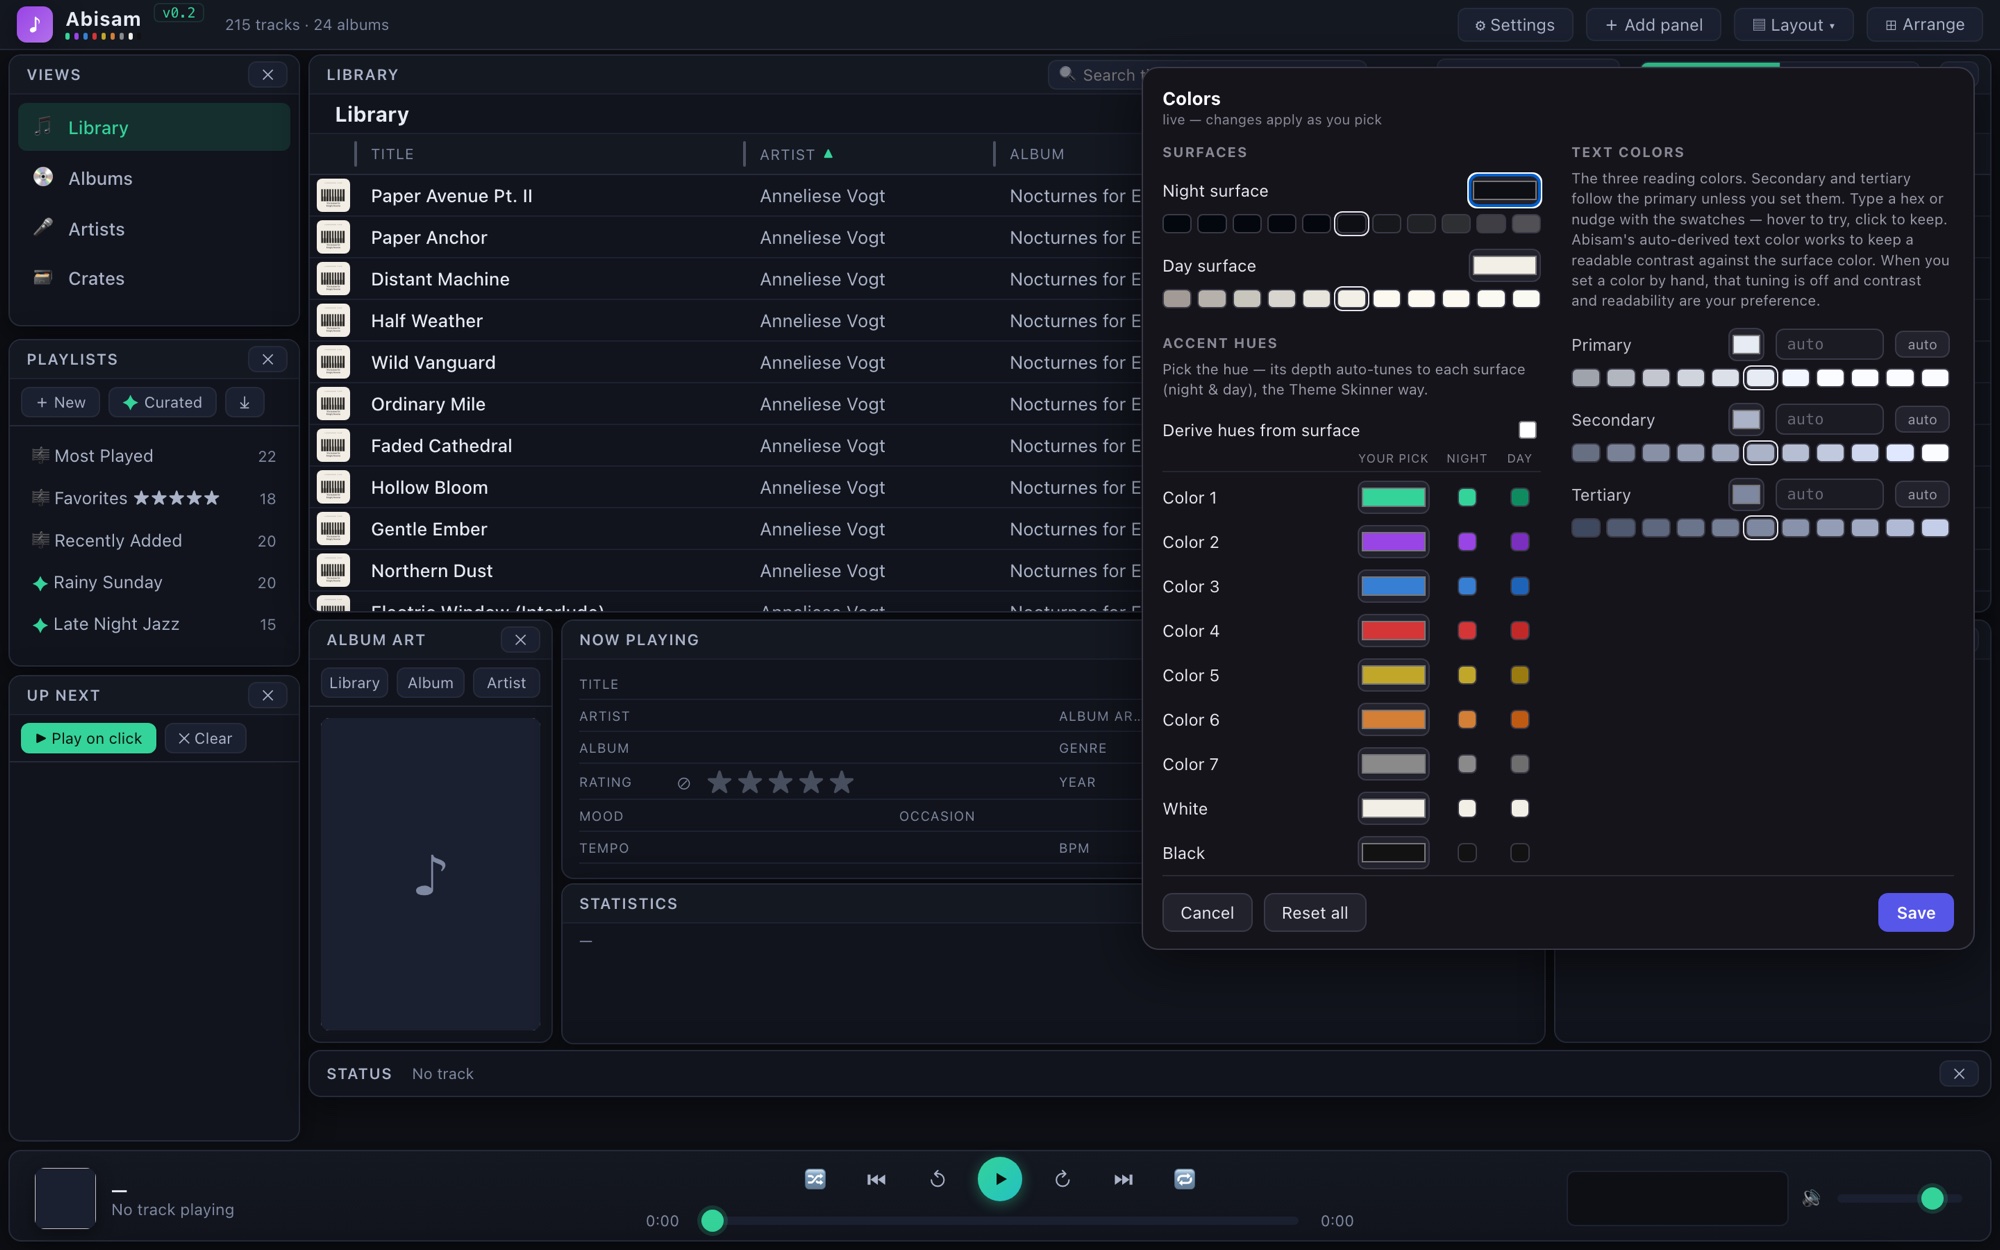Click the thumbnail icon of Hollow Bloom
Image resolution: width=2000 pixels, height=1250 pixels.
333,487
